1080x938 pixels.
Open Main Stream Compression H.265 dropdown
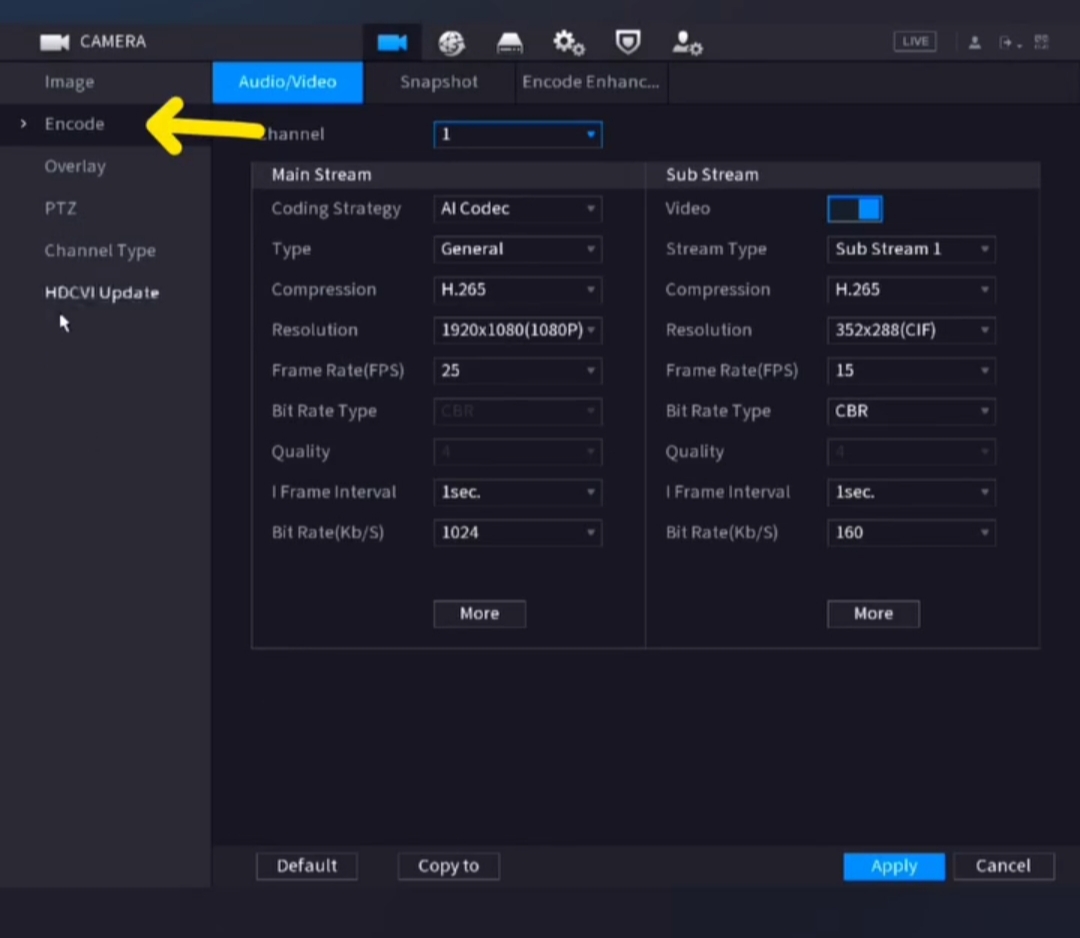click(x=518, y=290)
